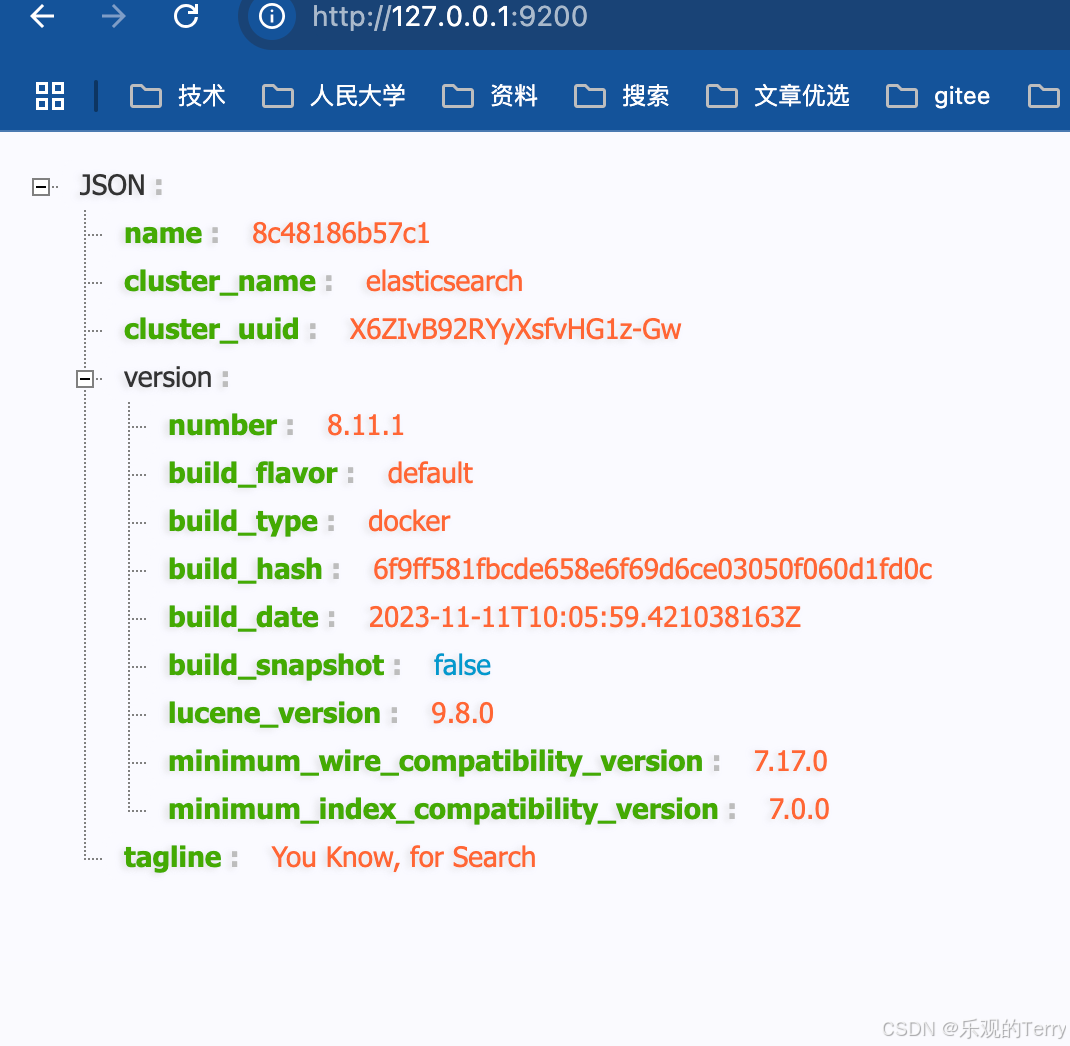The width and height of the screenshot is (1070, 1046).
Task: Open the 人民大学 bookmark folder
Action: pyautogui.click(x=334, y=96)
